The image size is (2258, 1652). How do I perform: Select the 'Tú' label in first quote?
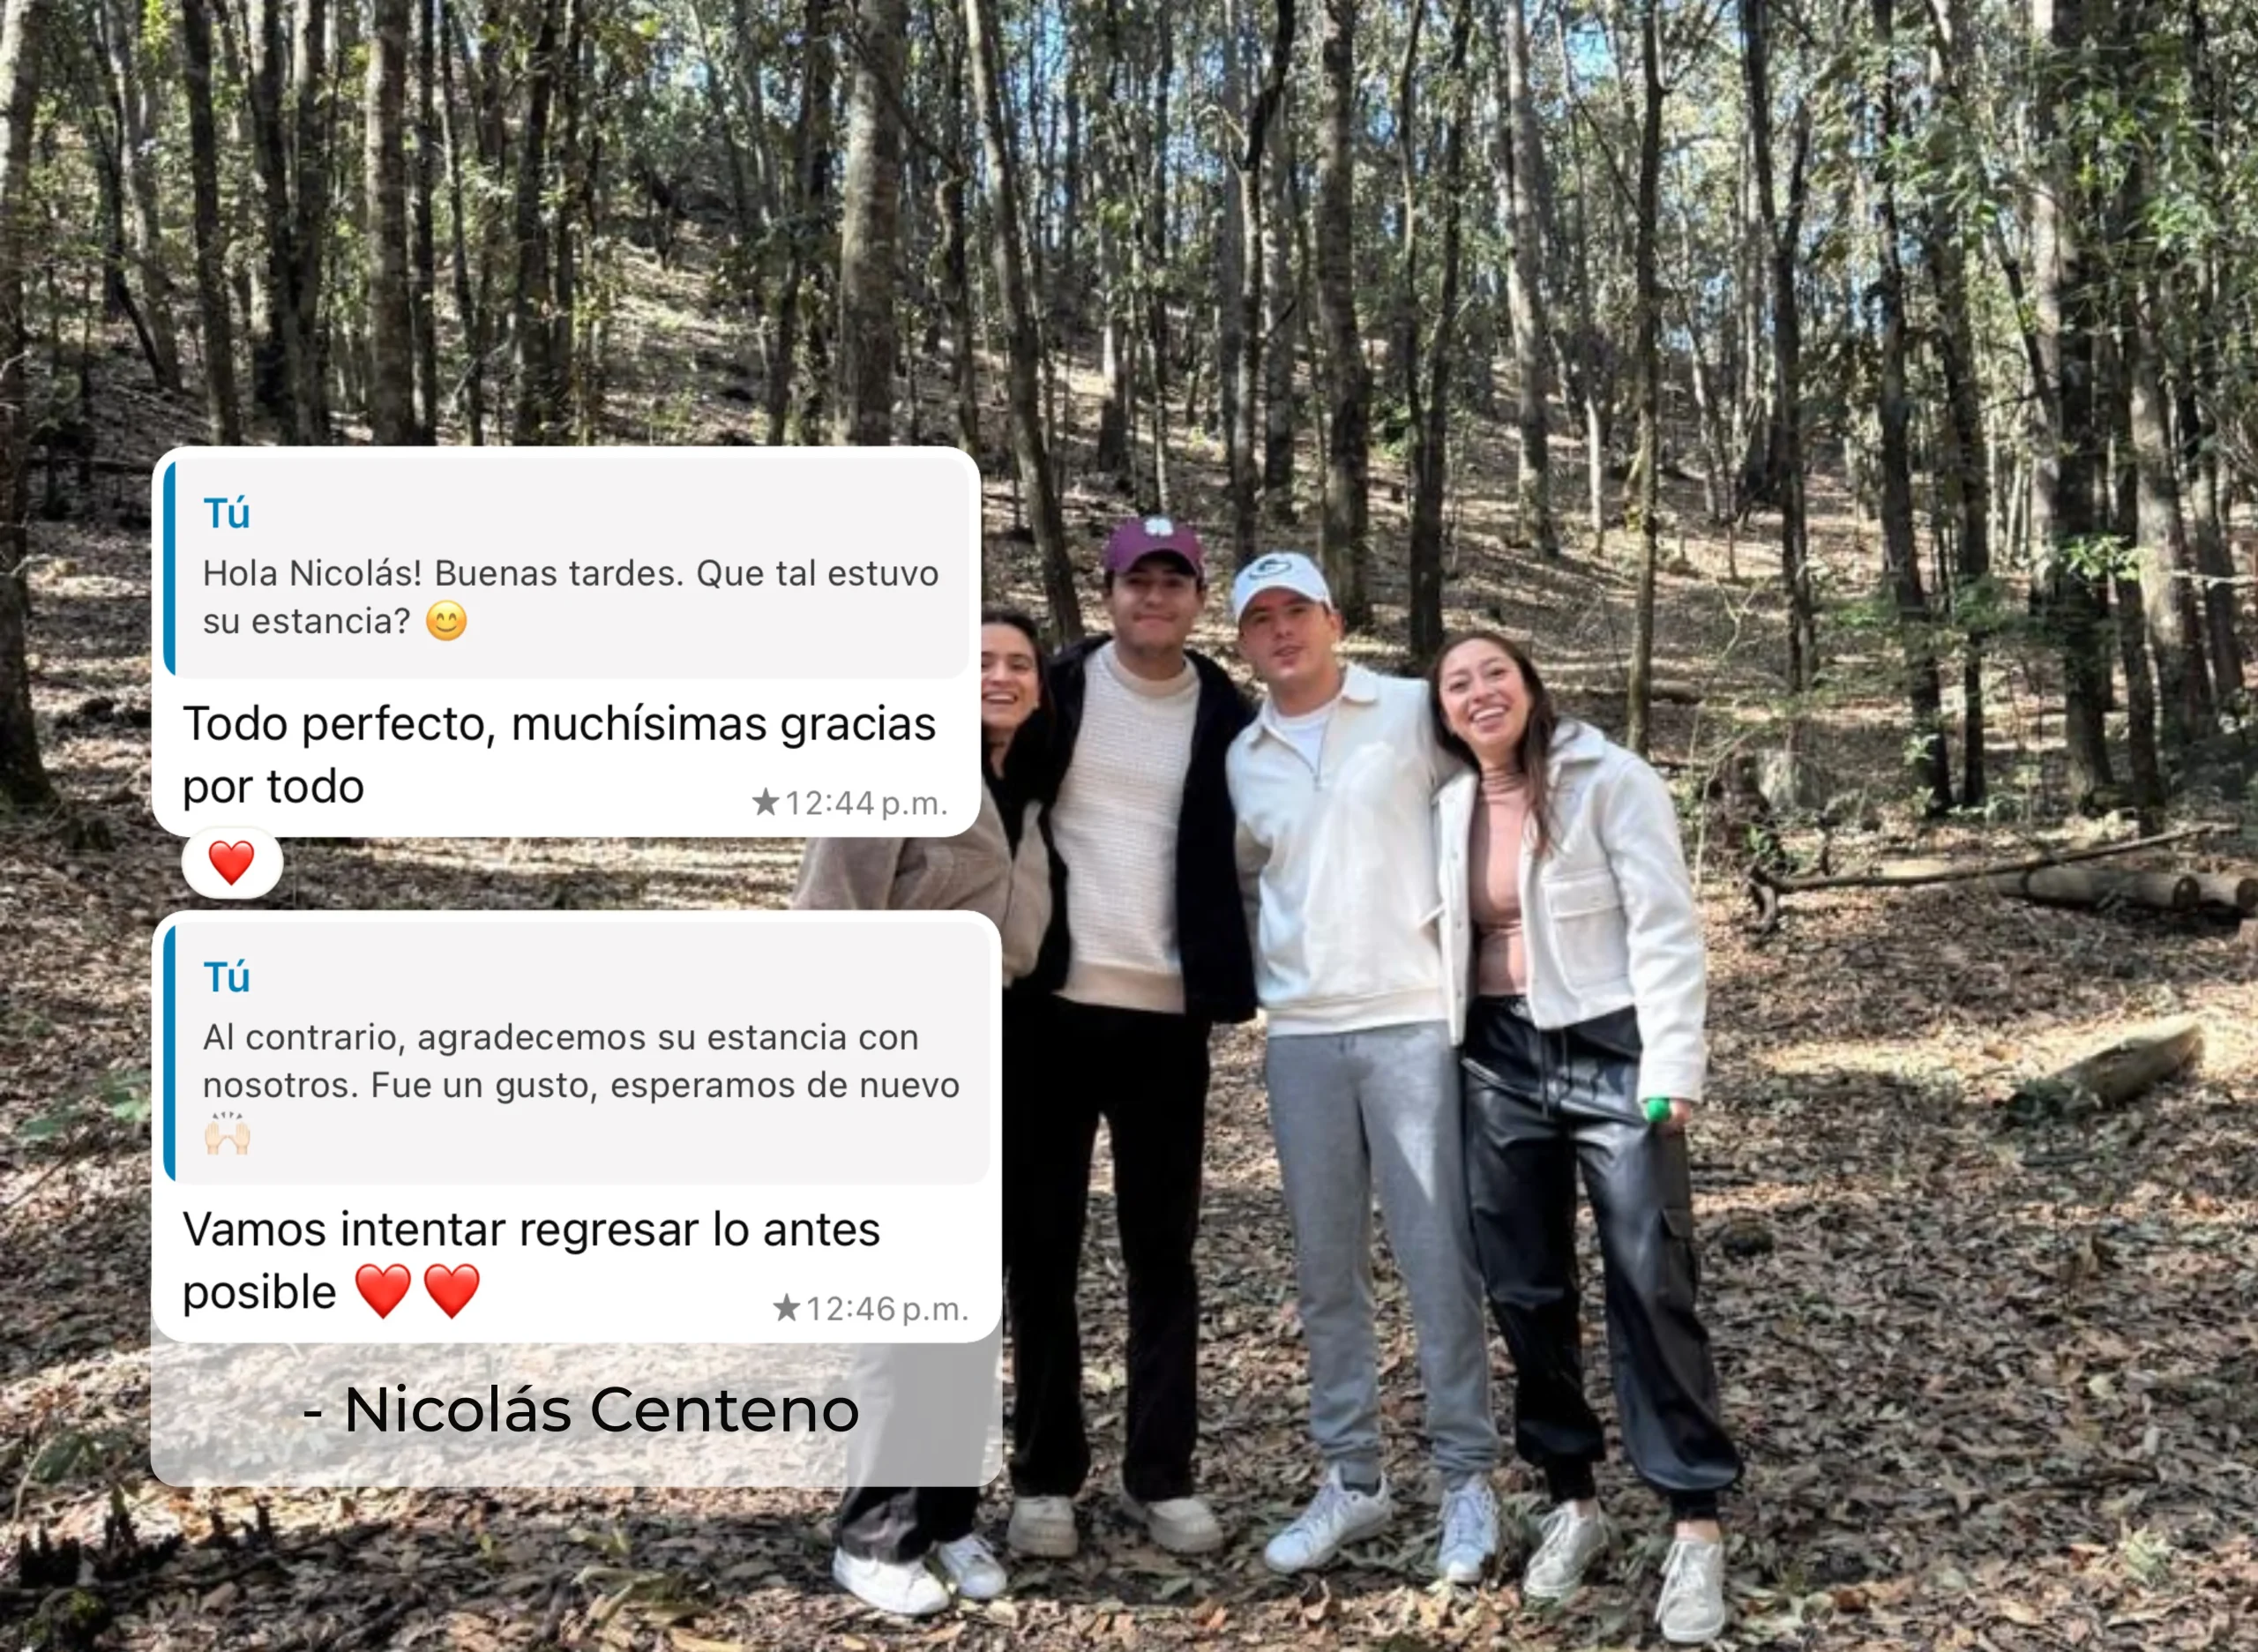coord(226,513)
